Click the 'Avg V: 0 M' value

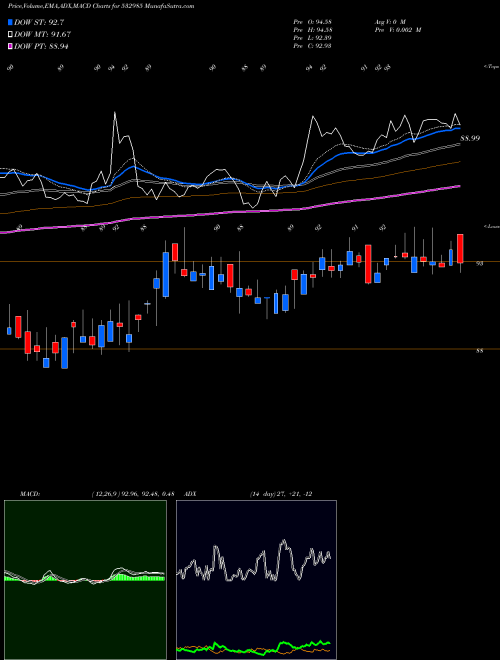(x=391, y=21)
